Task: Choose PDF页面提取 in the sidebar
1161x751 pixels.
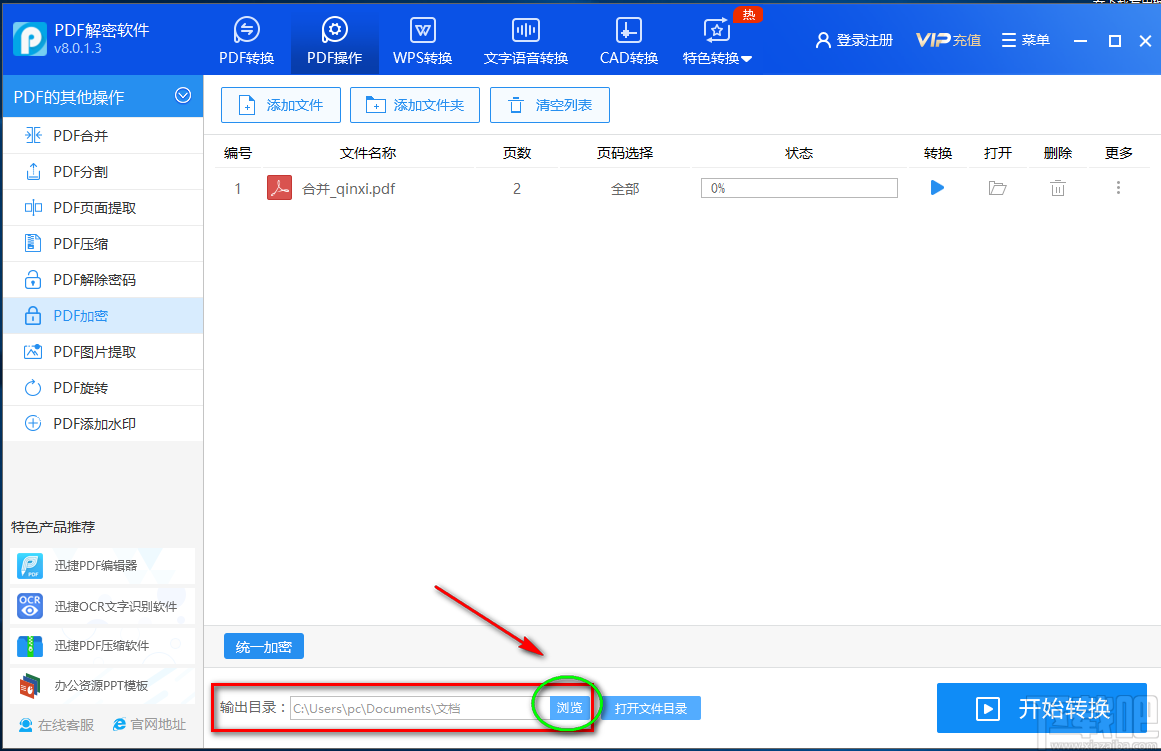Action: coord(103,208)
